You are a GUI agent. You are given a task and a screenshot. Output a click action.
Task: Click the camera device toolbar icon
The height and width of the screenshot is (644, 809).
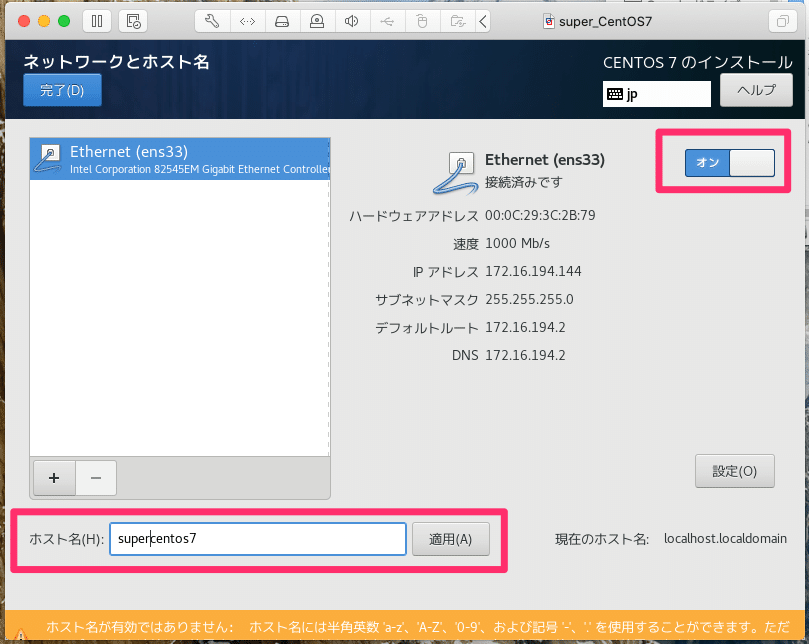tap(317, 21)
